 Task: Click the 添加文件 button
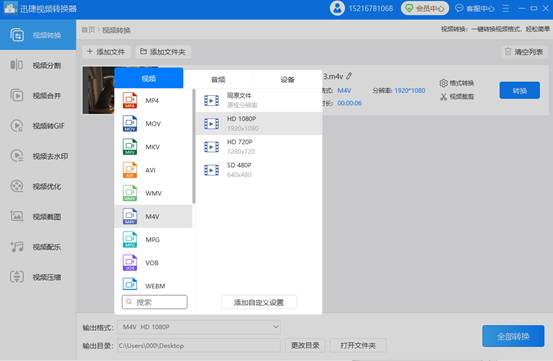click(x=106, y=52)
